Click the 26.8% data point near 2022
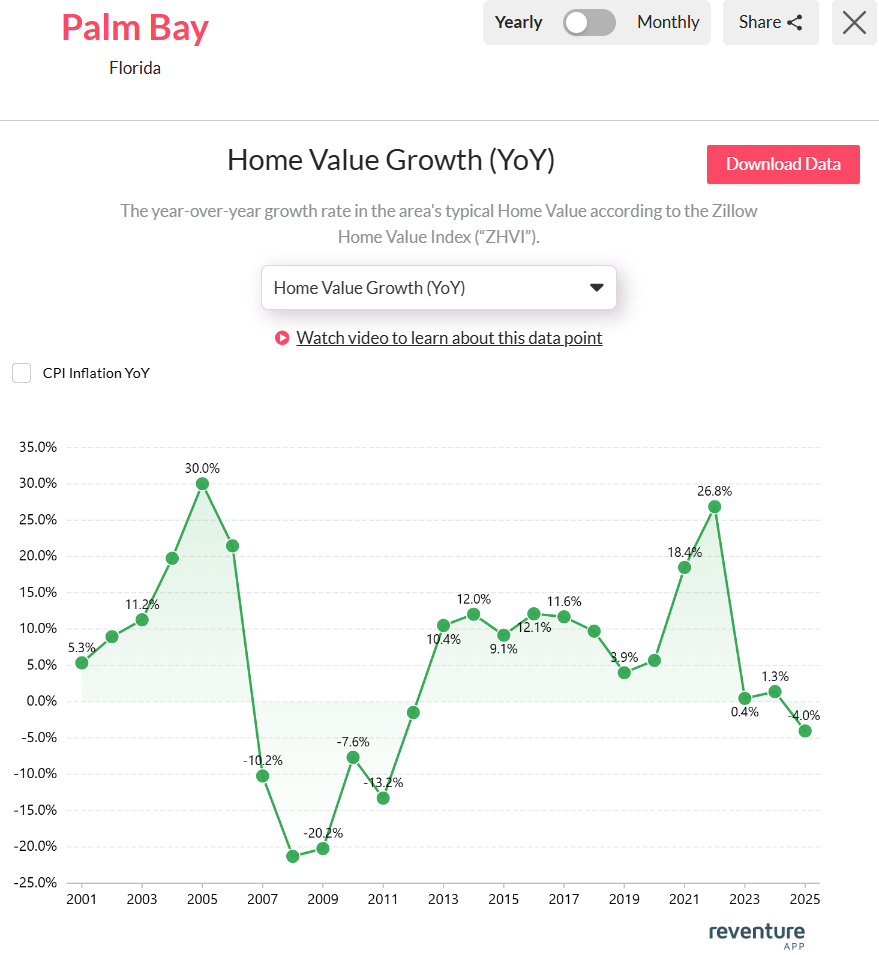The width and height of the screenshot is (879, 955). [x=714, y=506]
